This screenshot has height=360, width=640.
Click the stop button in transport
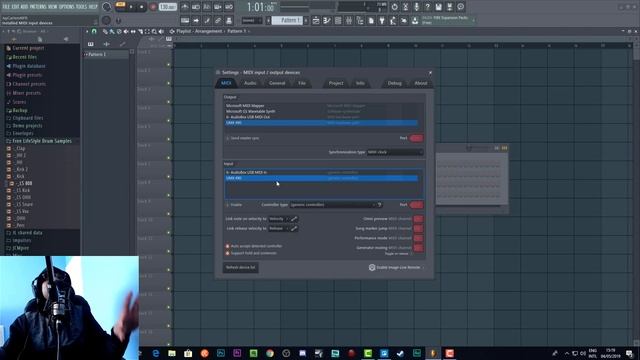tap(142, 7)
